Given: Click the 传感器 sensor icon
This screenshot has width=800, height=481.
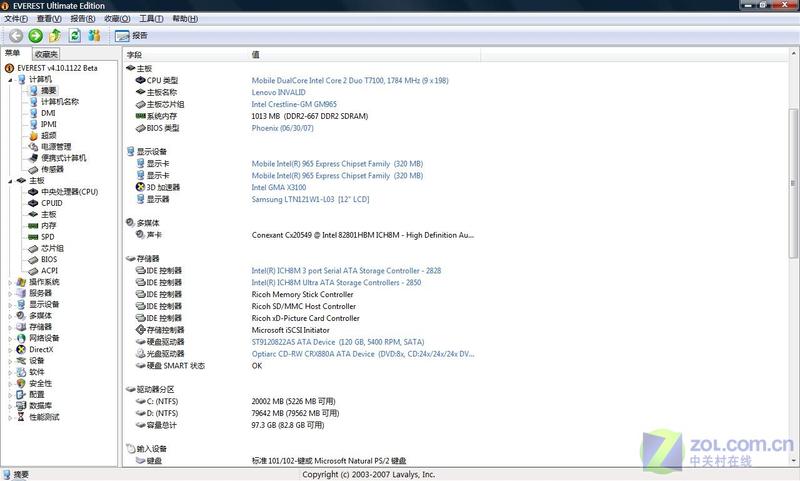Looking at the screenshot, I should coord(33,169).
